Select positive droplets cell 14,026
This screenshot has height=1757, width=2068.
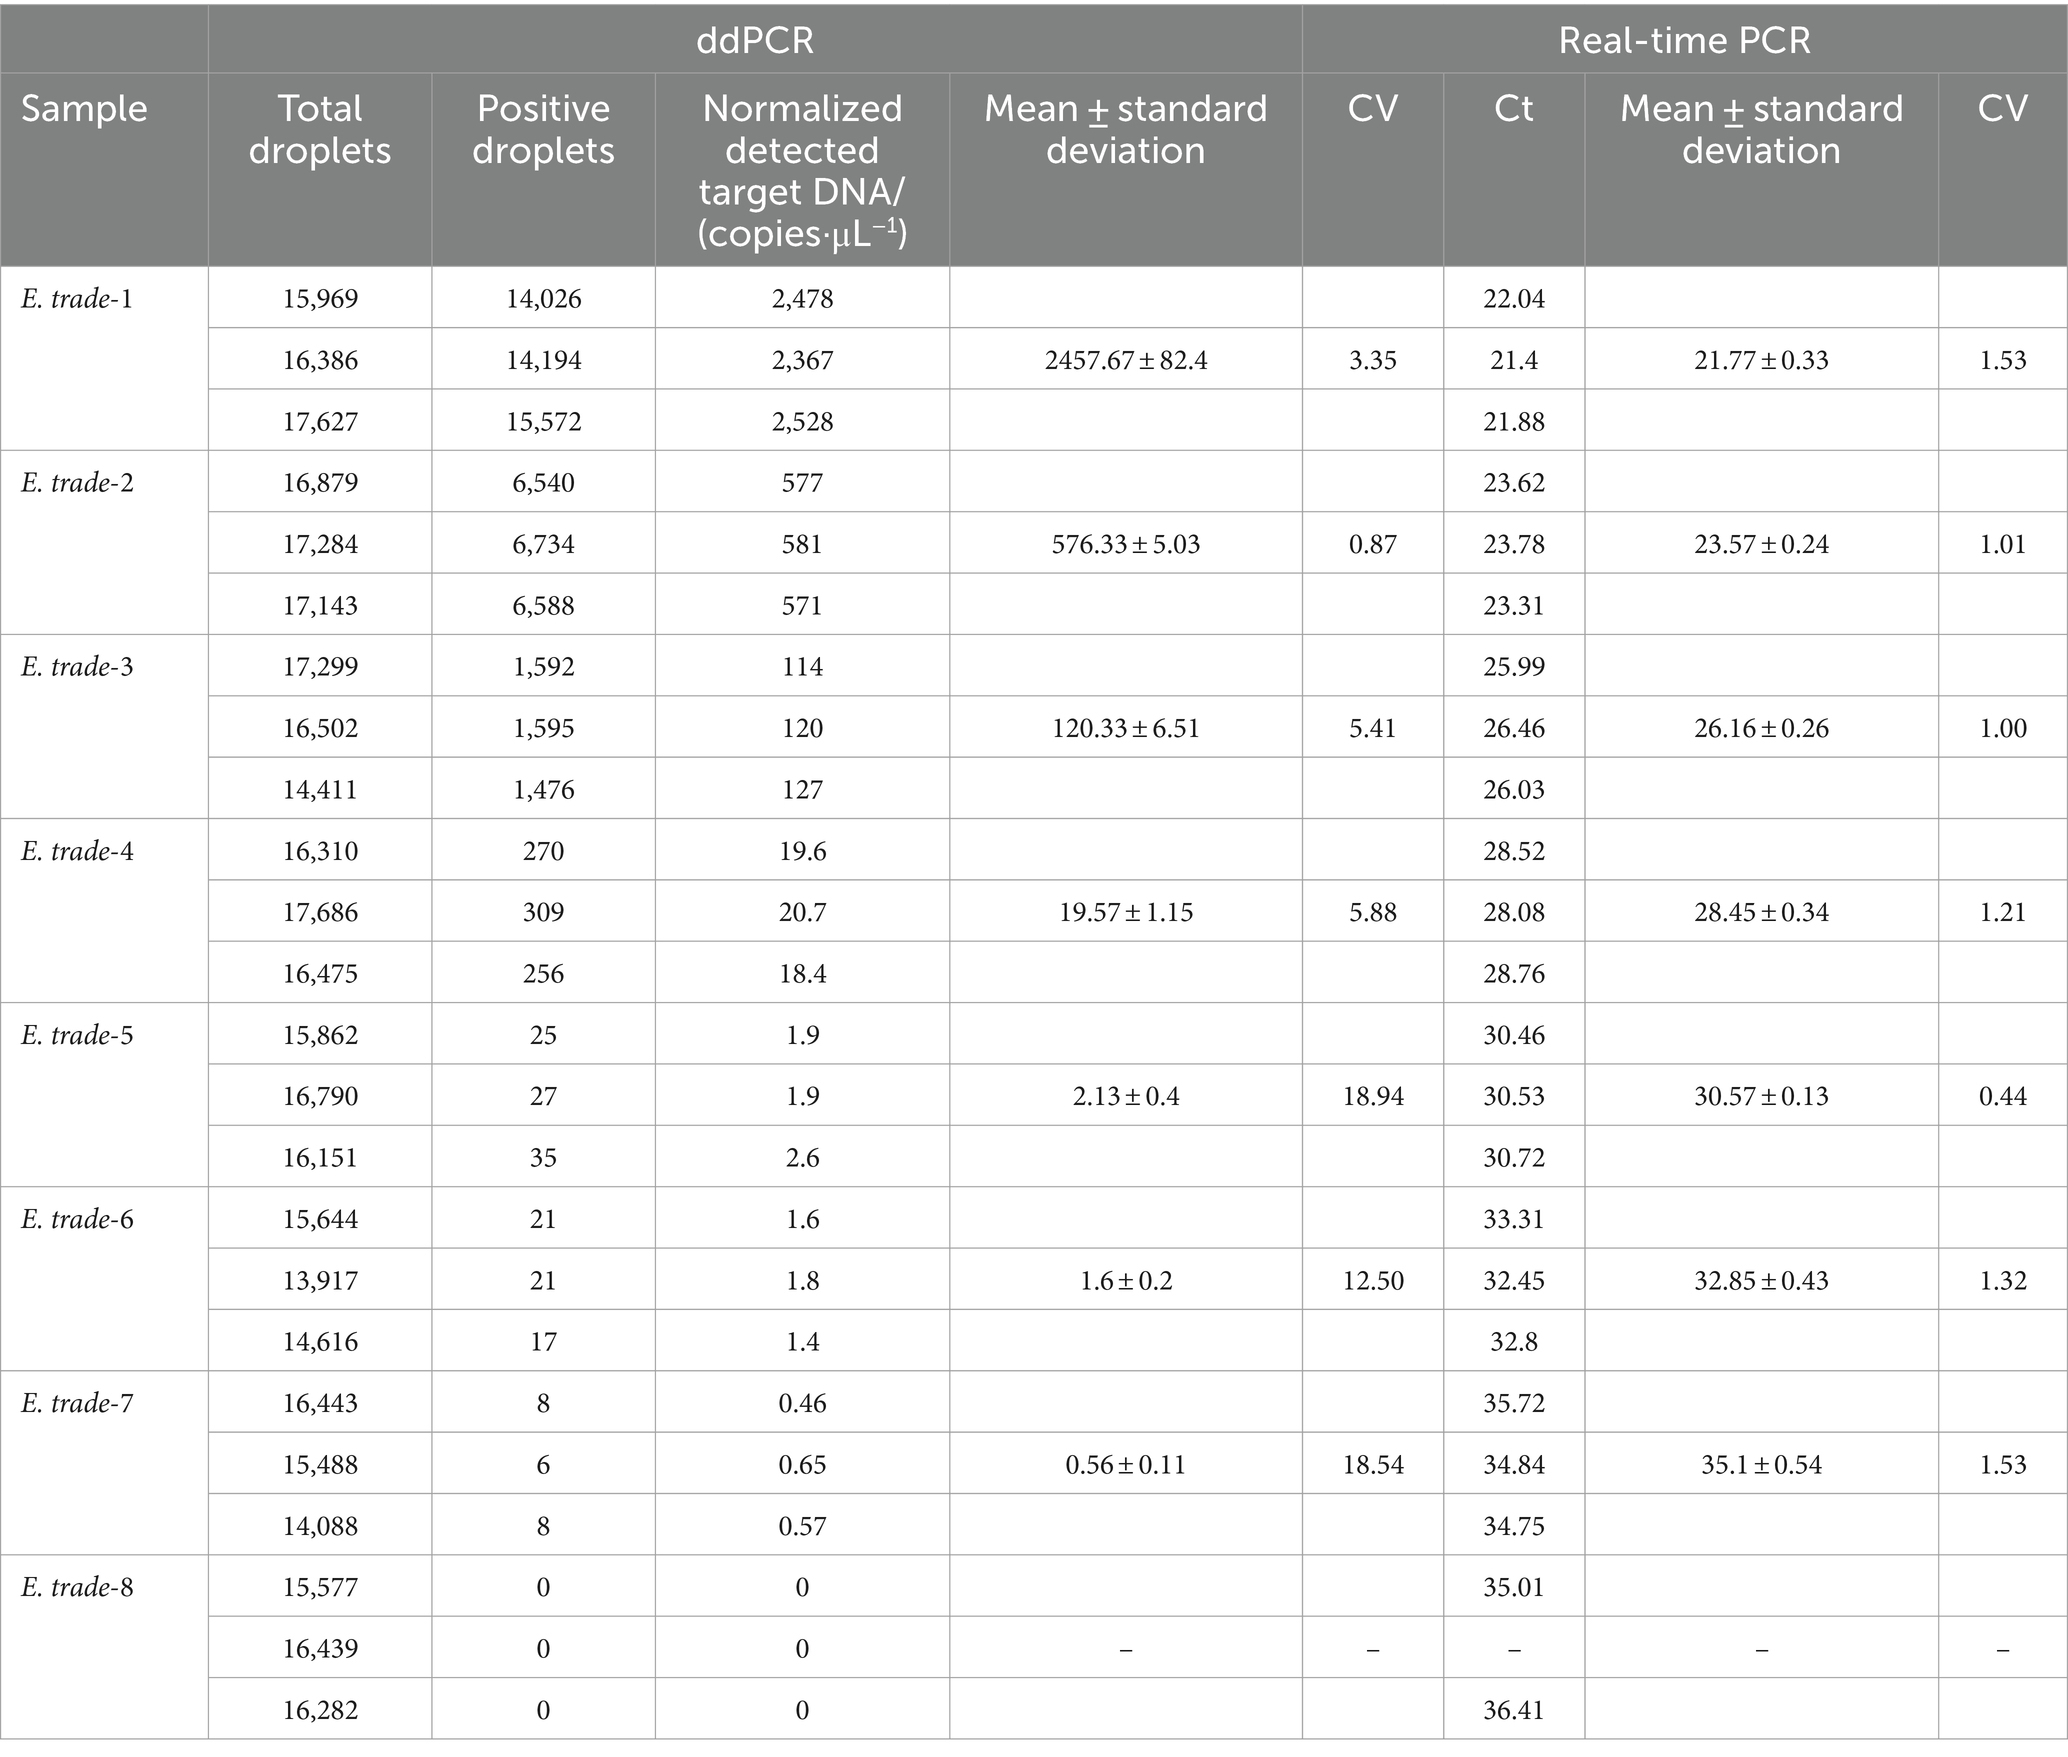(543, 298)
